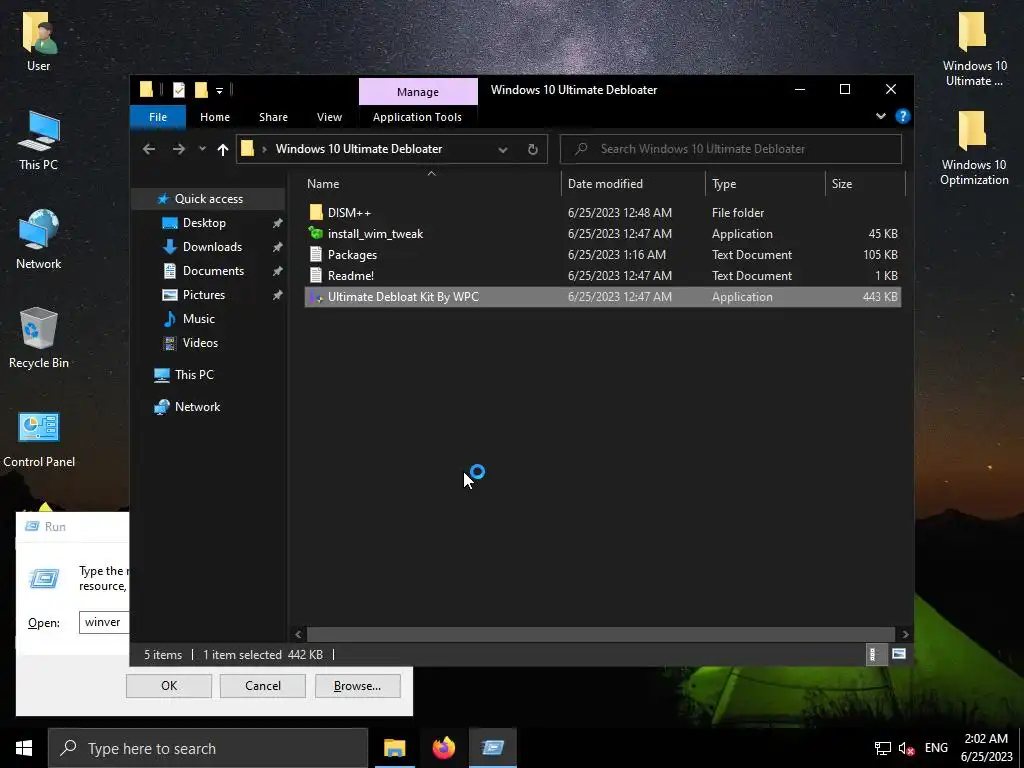Click the horizontal scrollbar in file list
Viewport: 1024px width, 768px height.
coord(600,634)
